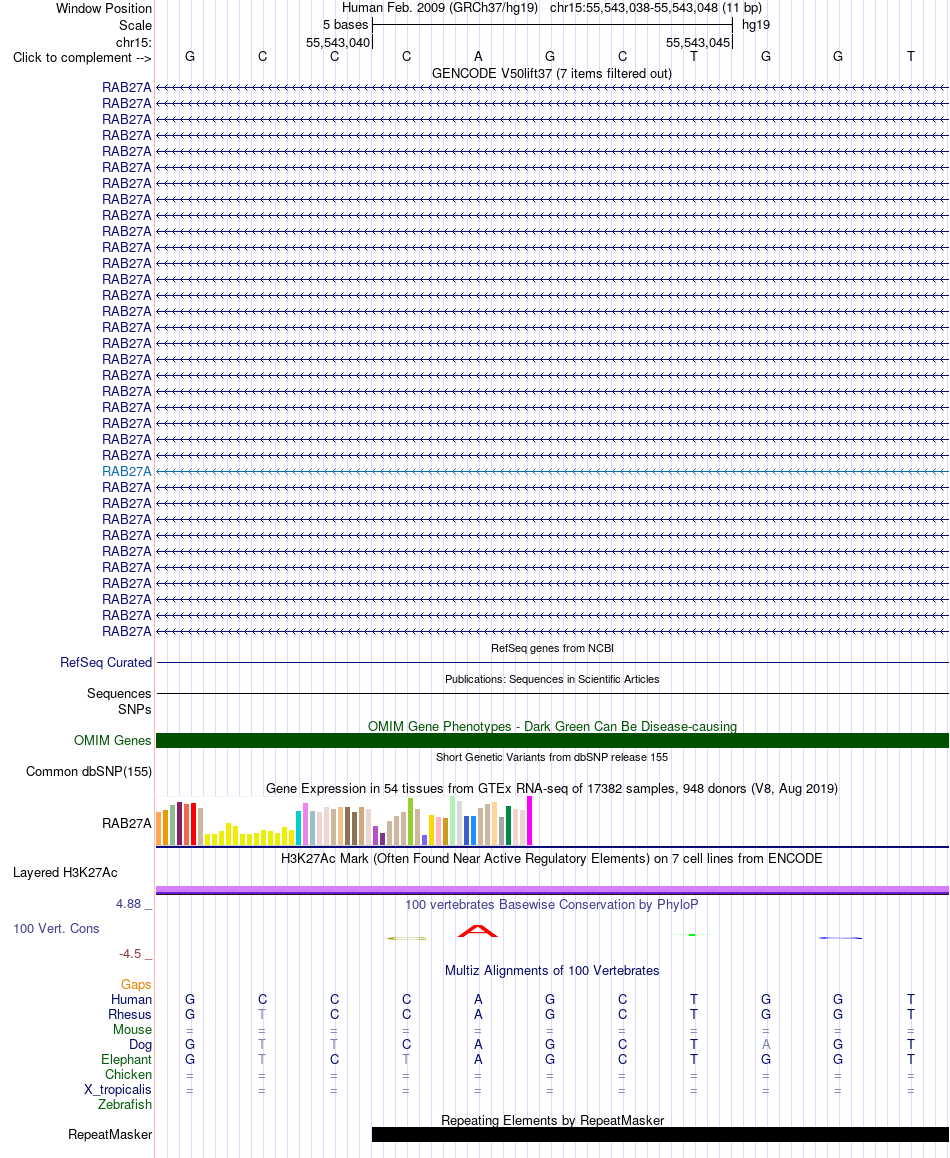Screen dimensions: 950x1158
Task: Click the Scale label
Action: click(135, 25)
